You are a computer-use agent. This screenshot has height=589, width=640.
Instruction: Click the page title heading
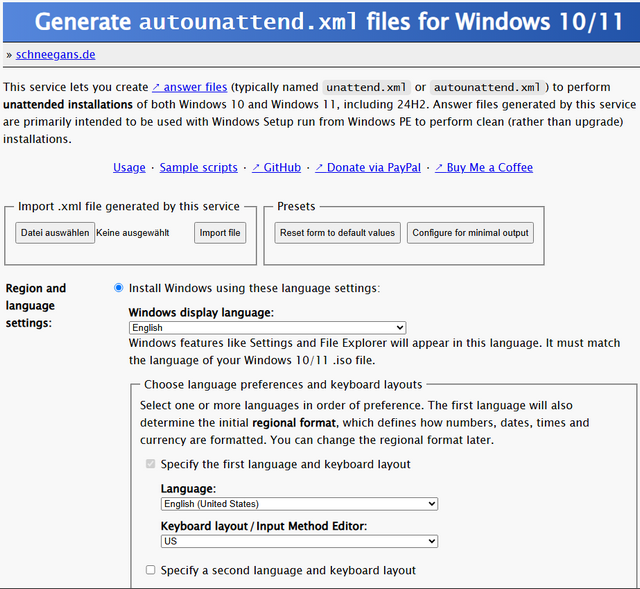tap(329, 22)
